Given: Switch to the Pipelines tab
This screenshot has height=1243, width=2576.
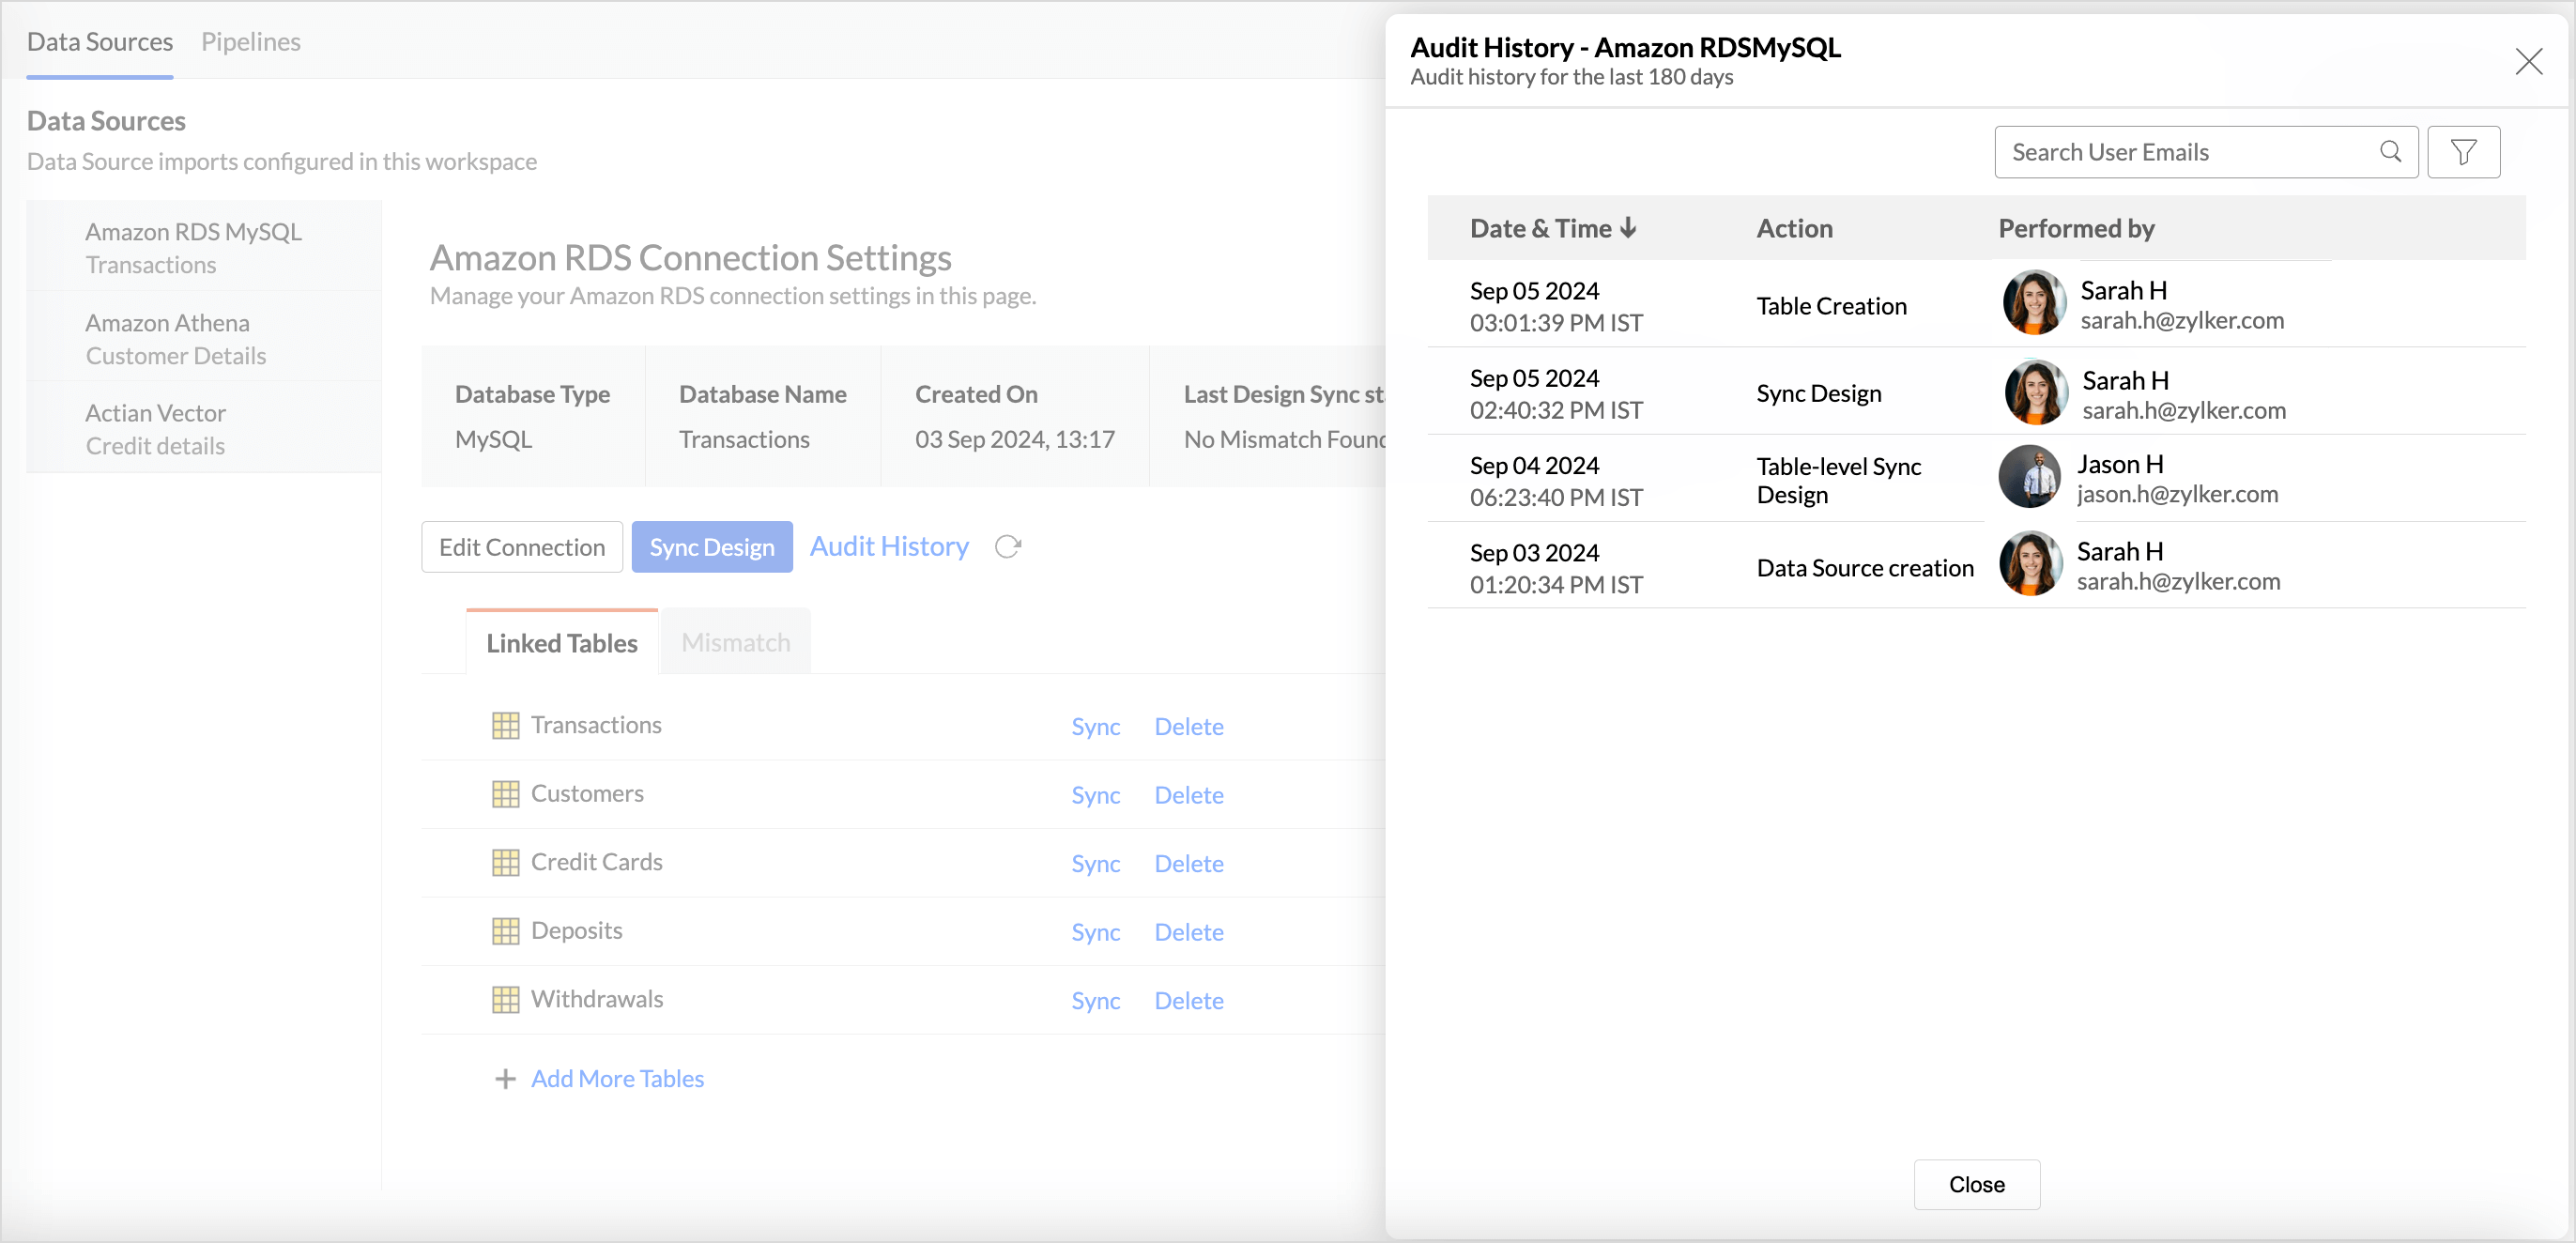Looking at the screenshot, I should pos(250,42).
